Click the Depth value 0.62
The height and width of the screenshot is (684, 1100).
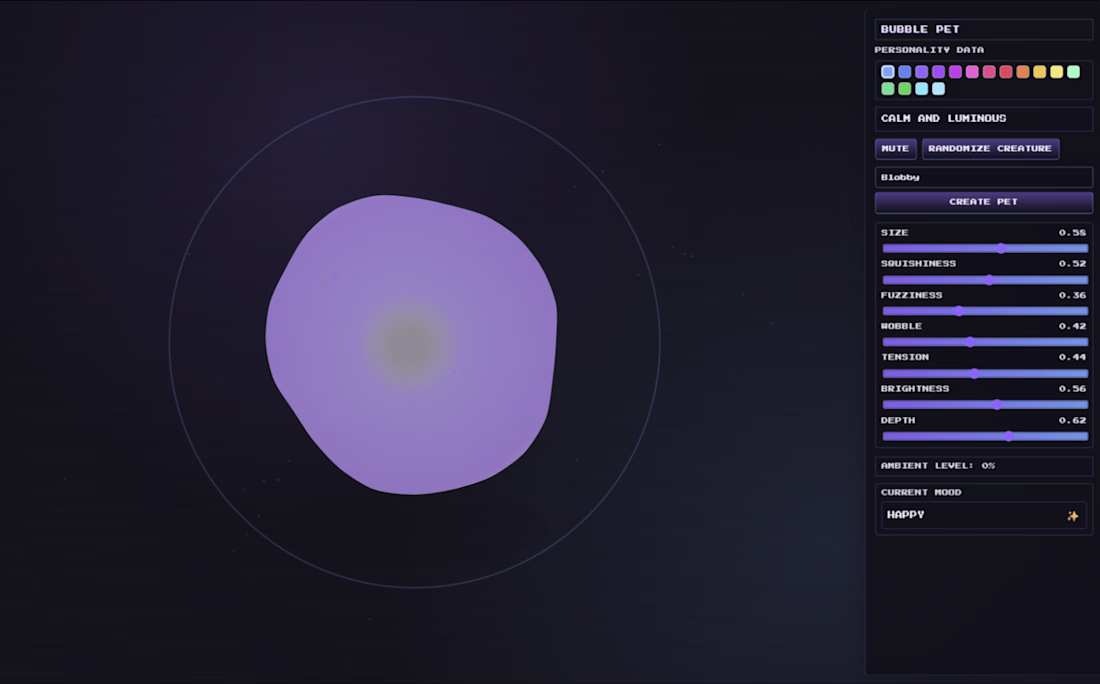click(1072, 420)
